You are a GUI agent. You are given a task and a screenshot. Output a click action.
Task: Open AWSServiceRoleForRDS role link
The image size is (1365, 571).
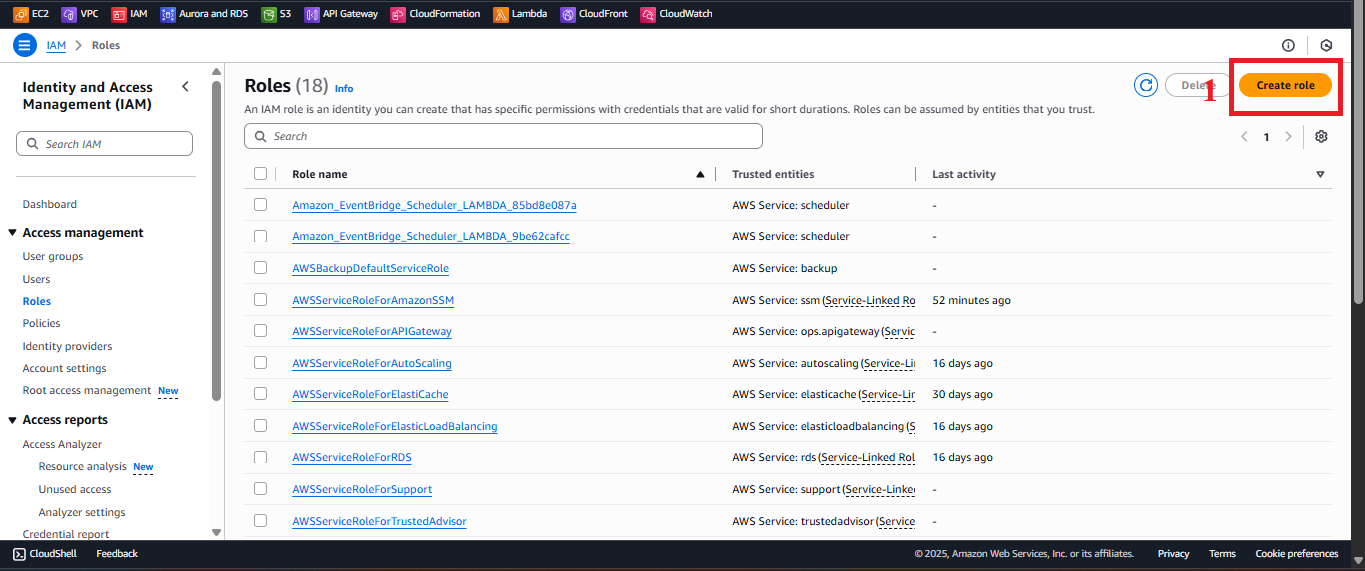coord(352,458)
